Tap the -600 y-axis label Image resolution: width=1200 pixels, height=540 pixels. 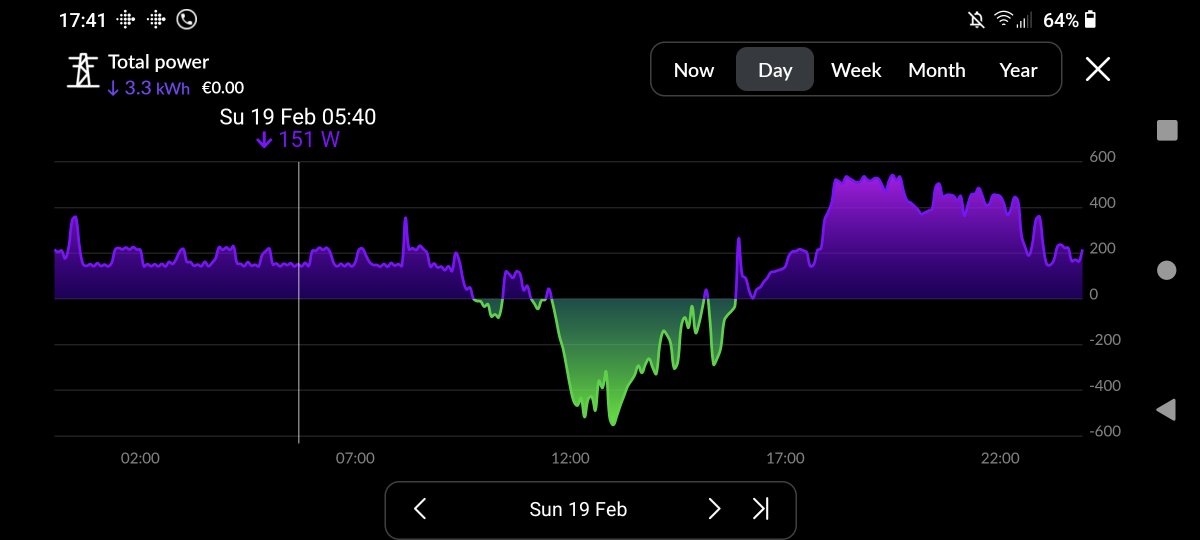1106,432
